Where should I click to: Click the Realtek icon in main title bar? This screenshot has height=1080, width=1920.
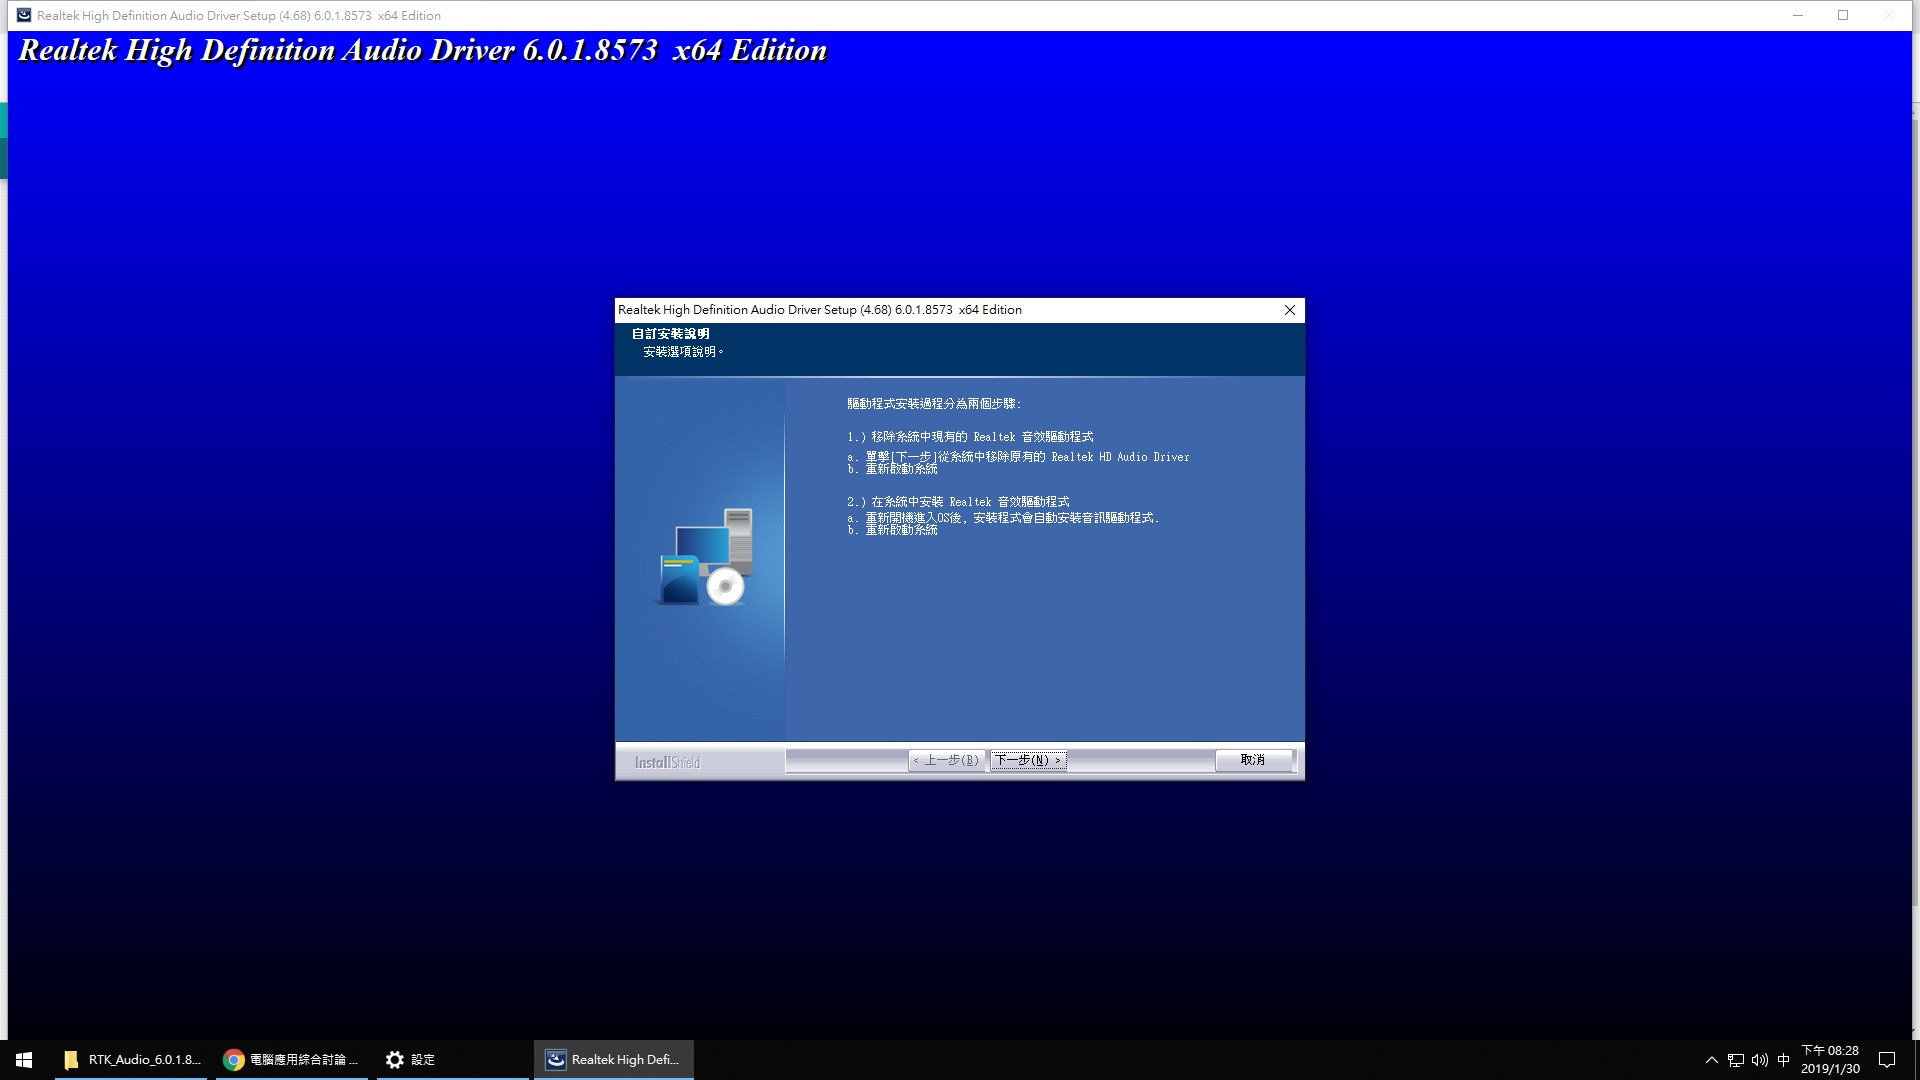[x=24, y=15]
